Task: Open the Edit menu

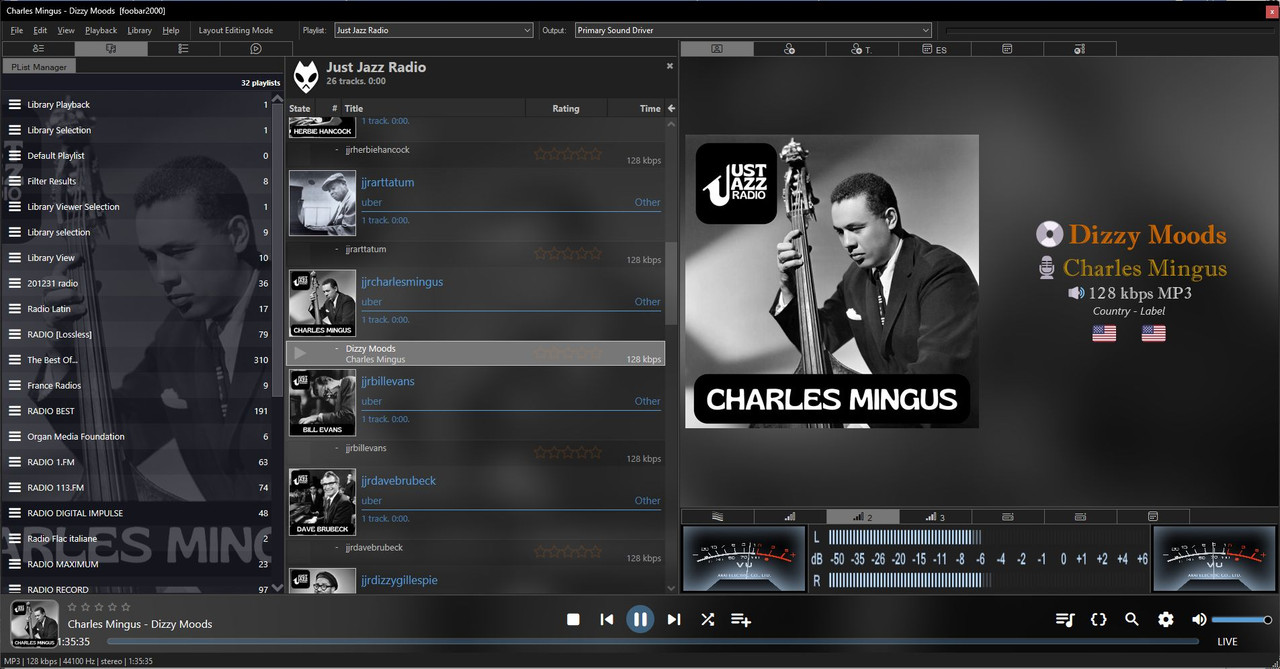Action: pyautogui.click(x=40, y=30)
